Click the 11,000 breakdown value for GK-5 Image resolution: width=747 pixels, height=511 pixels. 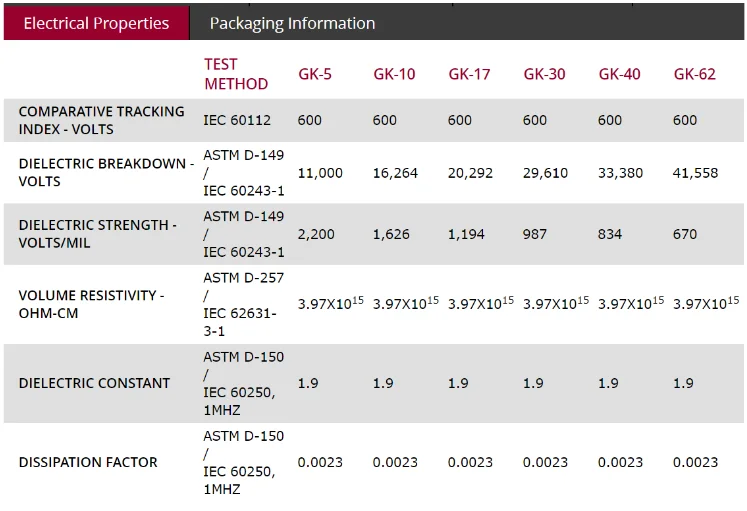coord(320,173)
